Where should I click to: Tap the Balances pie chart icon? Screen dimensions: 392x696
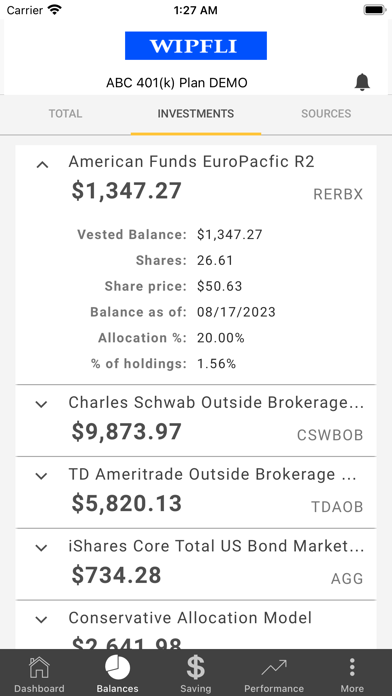click(118, 668)
